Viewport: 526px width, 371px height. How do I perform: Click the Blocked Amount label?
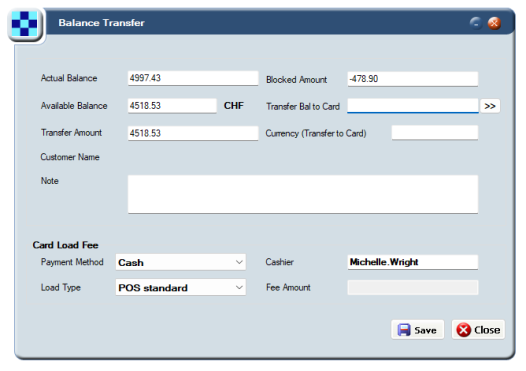[297, 80]
